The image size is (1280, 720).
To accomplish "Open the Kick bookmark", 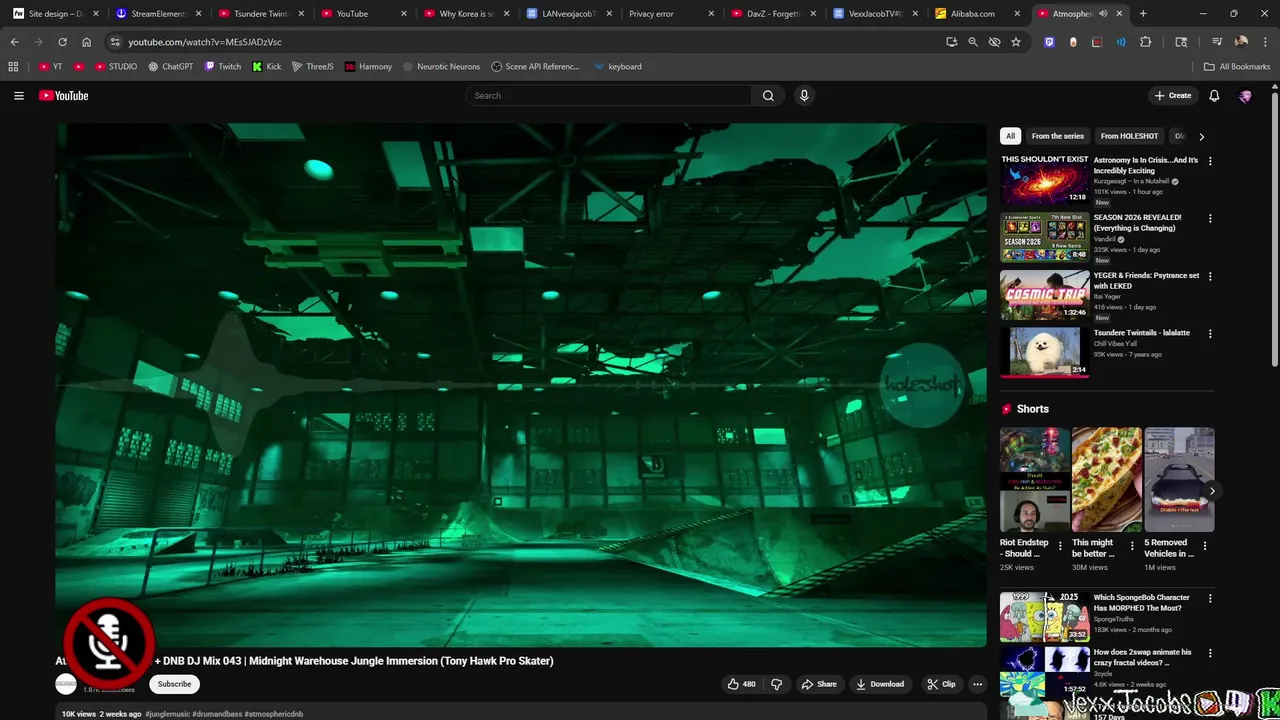I will [x=267, y=67].
